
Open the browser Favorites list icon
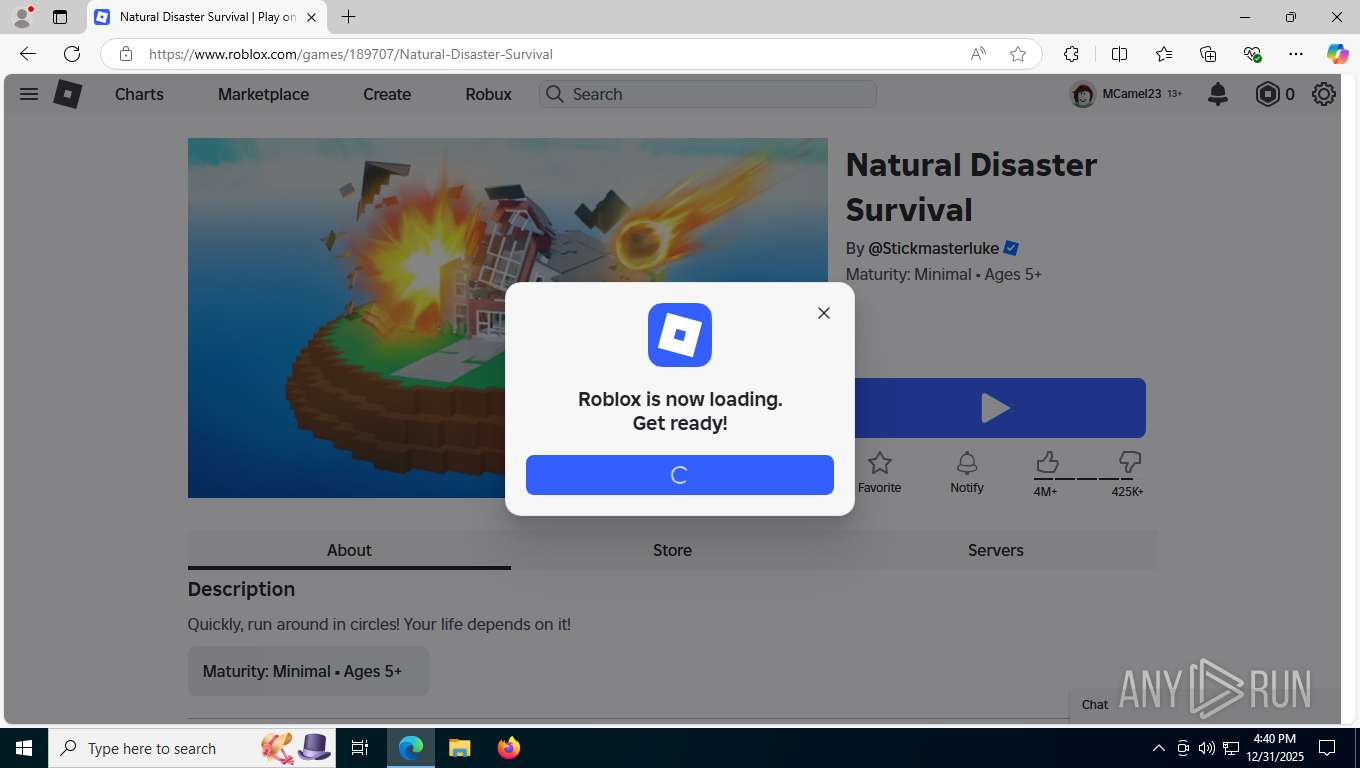(x=1164, y=54)
